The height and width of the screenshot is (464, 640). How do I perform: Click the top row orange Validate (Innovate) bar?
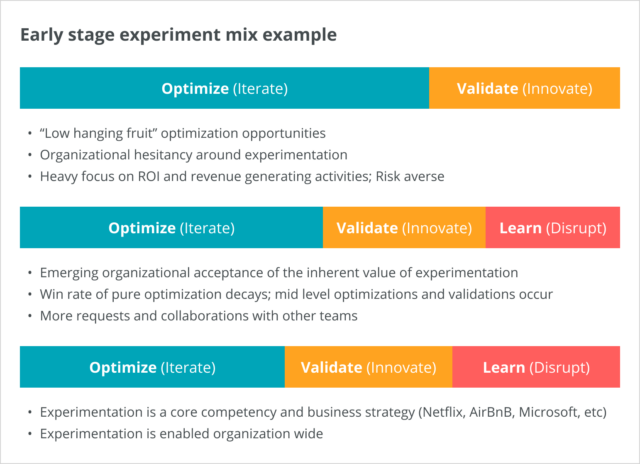pos(524,88)
